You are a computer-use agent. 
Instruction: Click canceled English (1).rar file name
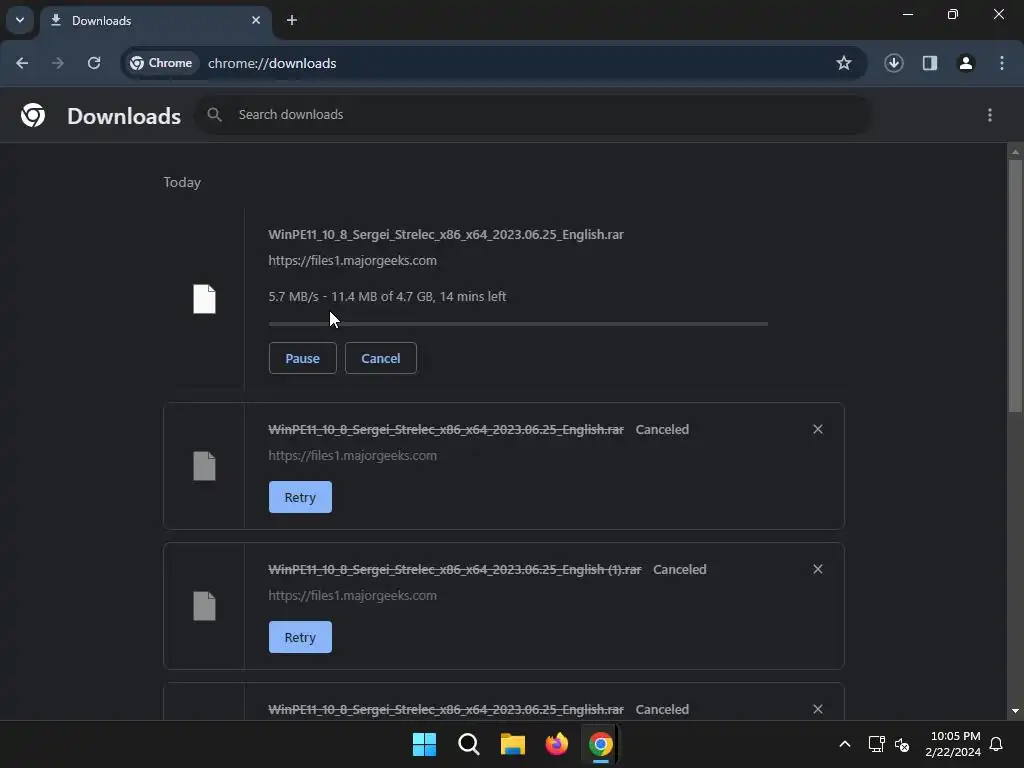pos(455,569)
